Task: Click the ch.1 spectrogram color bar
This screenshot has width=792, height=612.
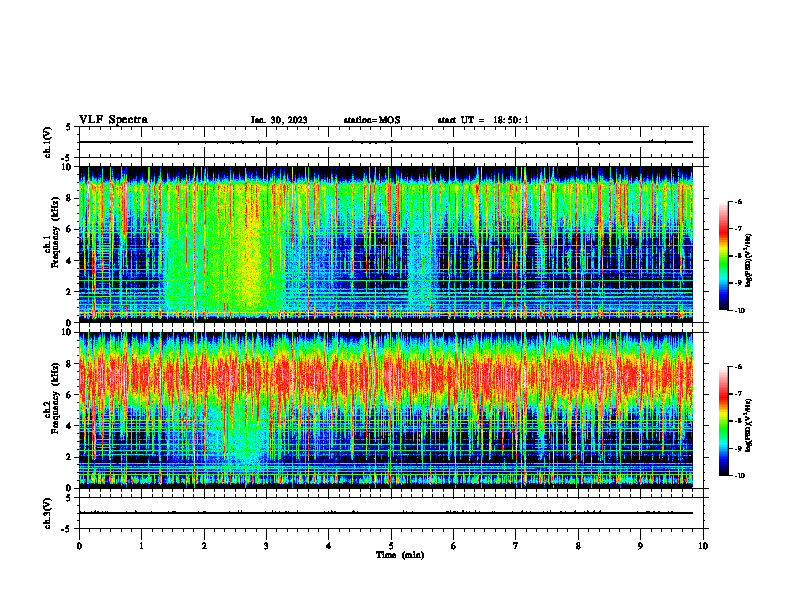Action: pos(723,256)
